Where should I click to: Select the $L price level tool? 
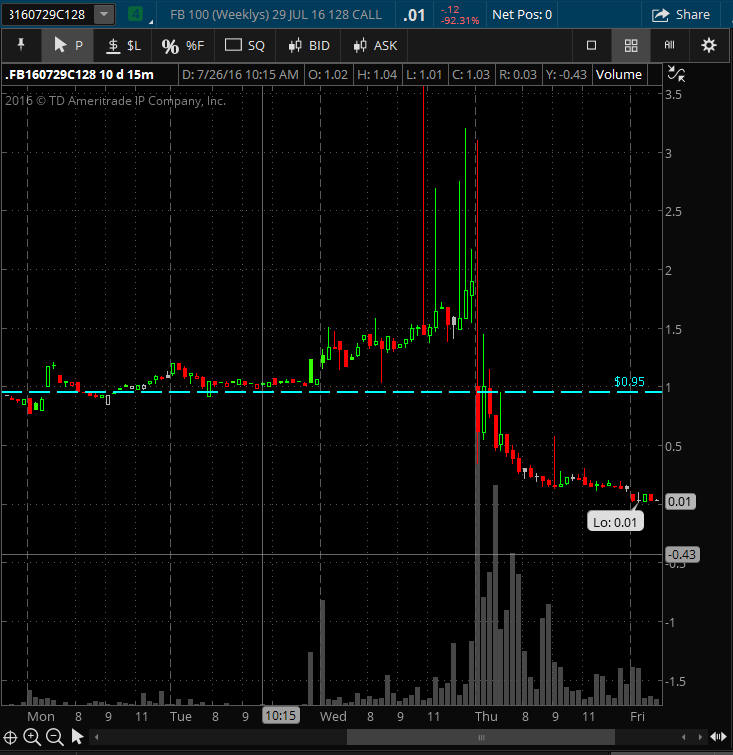tap(124, 46)
